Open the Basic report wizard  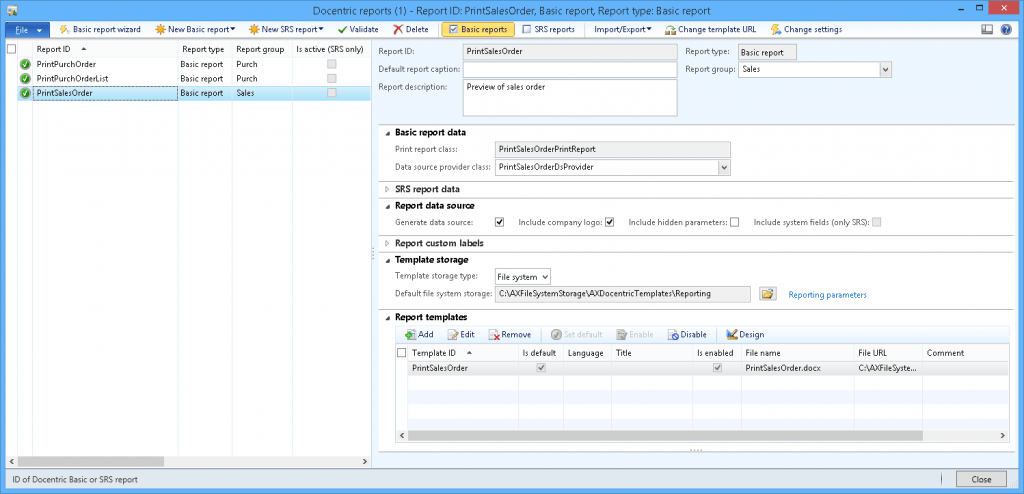pos(100,29)
